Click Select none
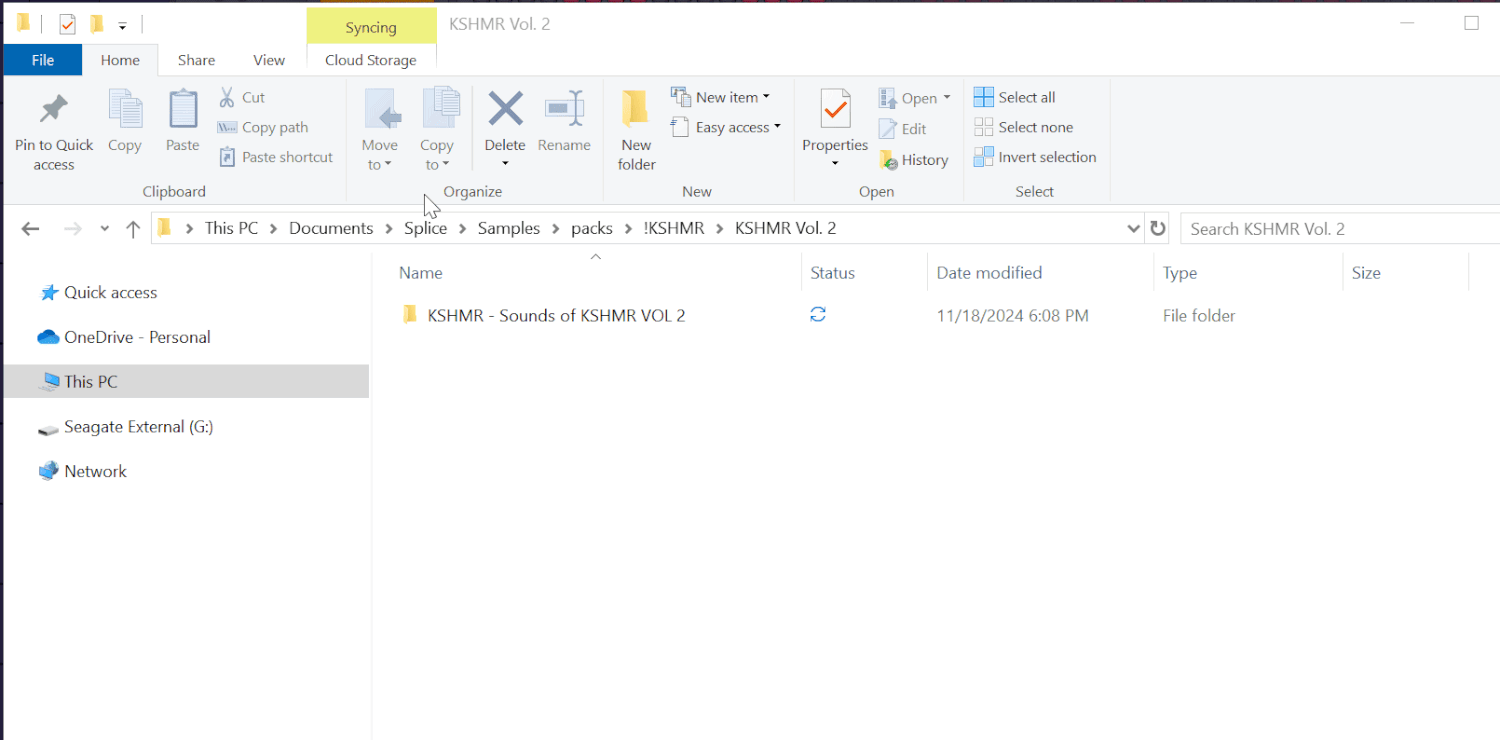 click(x=1022, y=127)
